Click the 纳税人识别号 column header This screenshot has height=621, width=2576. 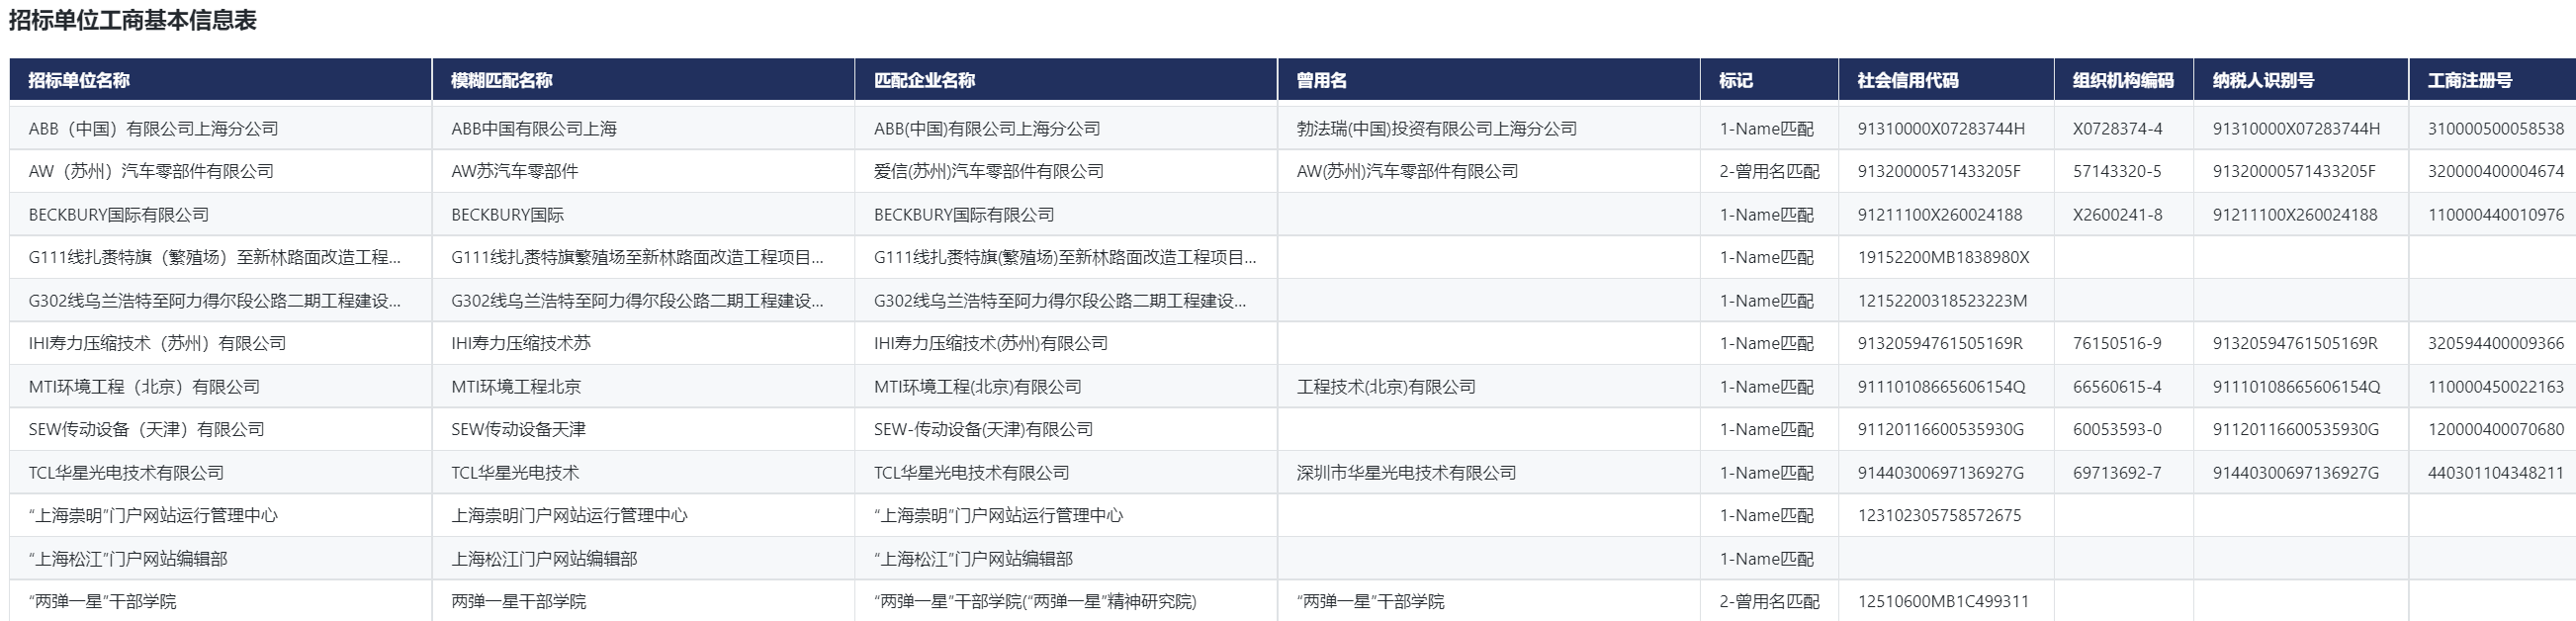tap(2302, 80)
